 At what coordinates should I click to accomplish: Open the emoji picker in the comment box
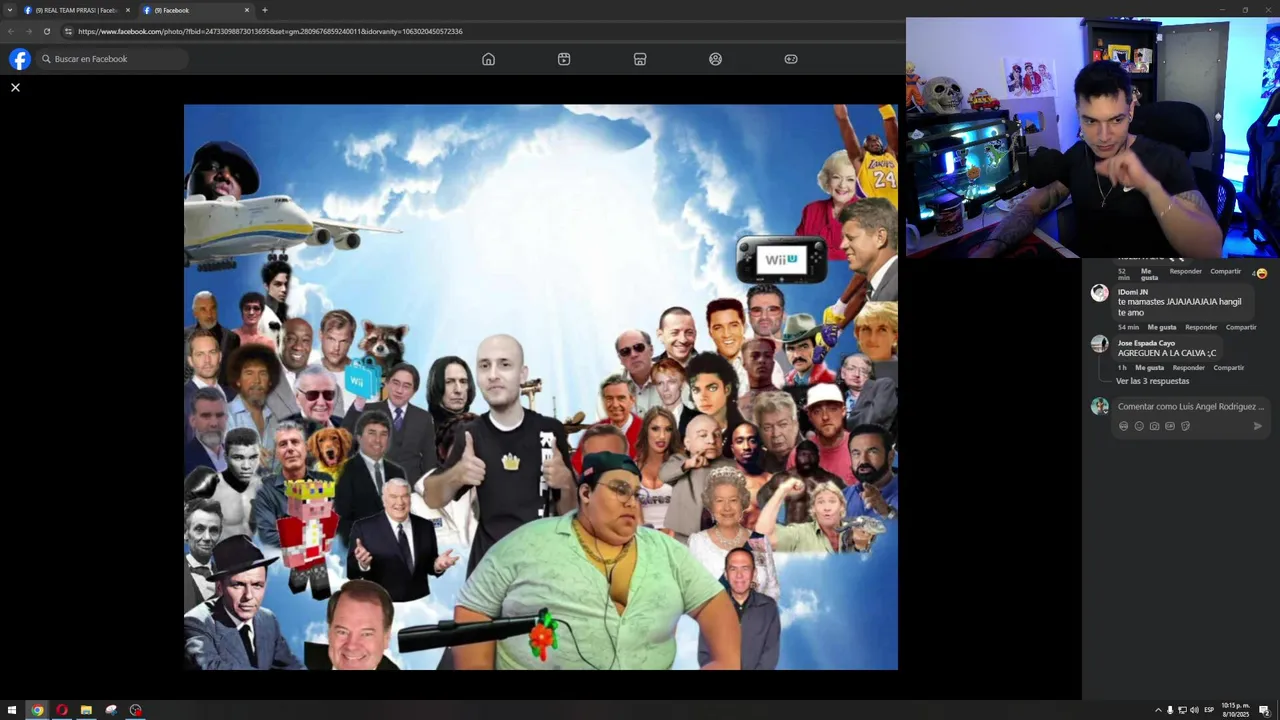point(1139,426)
